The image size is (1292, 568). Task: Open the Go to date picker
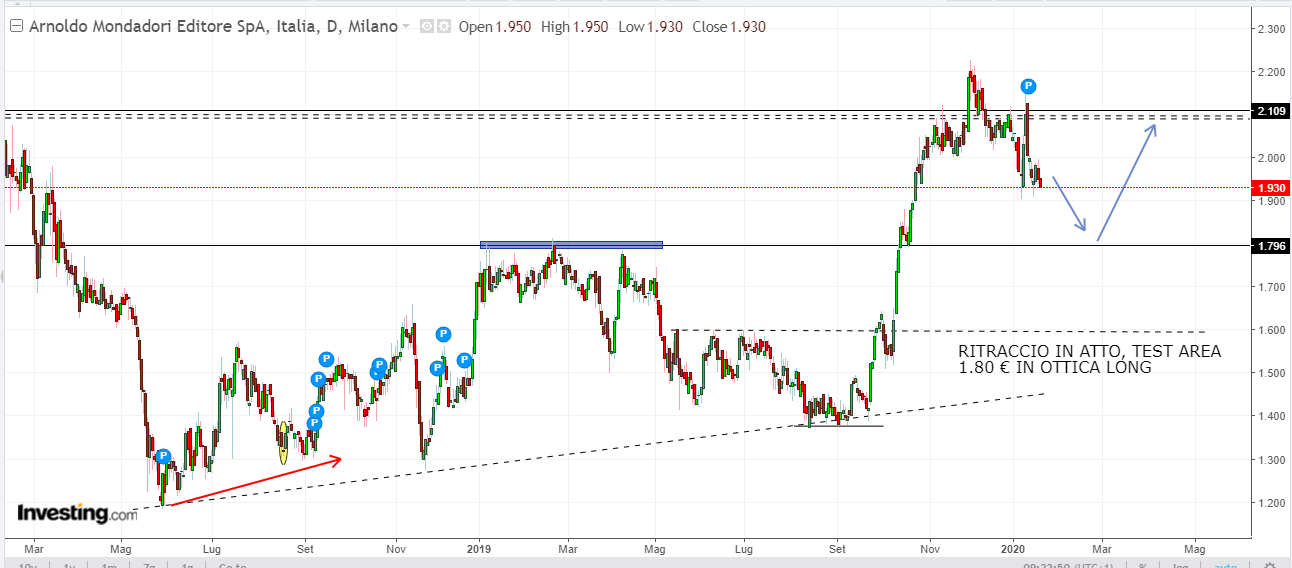point(232,565)
